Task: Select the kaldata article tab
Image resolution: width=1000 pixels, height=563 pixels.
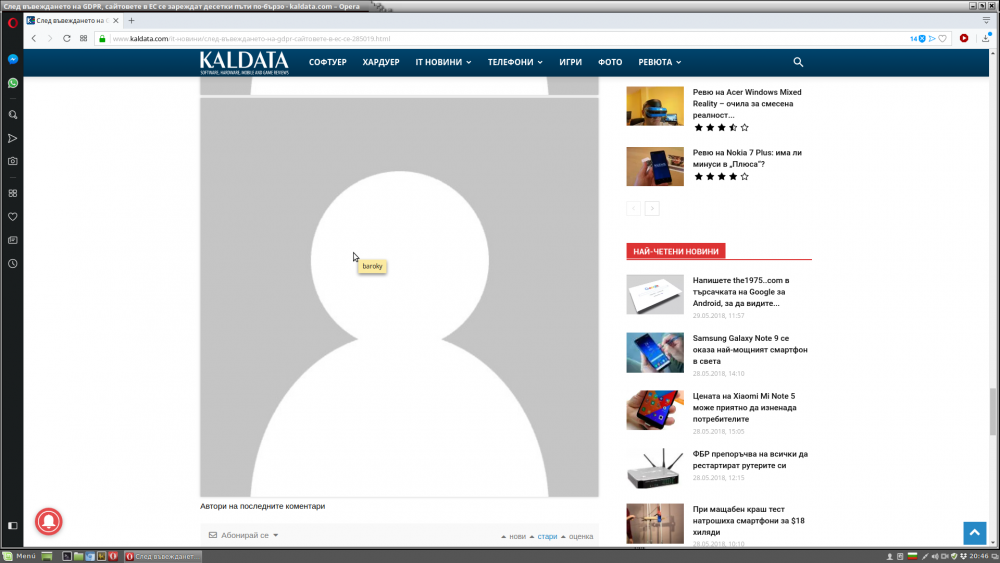Action: click(73, 20)
